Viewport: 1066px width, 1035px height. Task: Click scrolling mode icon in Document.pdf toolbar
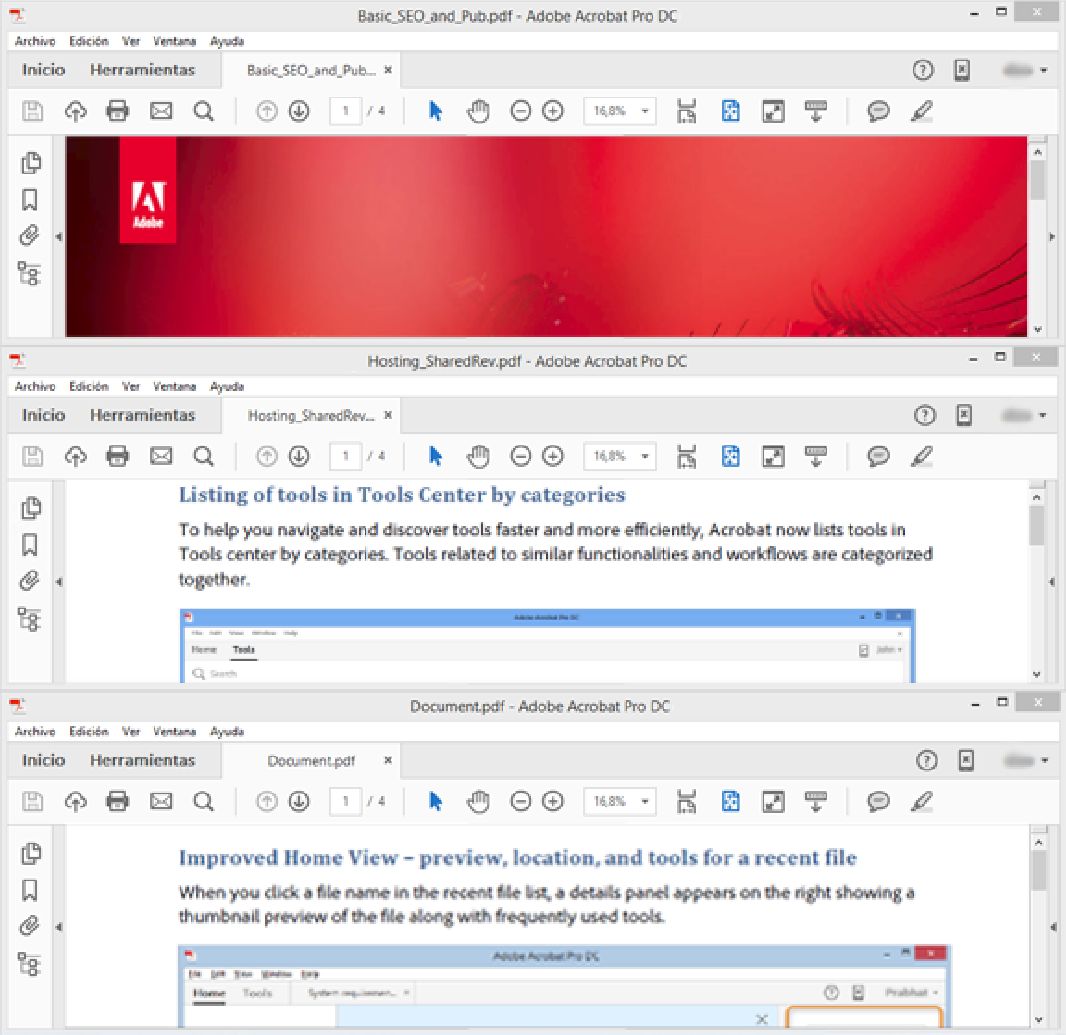pyautogui.click(x=687, y=801)
